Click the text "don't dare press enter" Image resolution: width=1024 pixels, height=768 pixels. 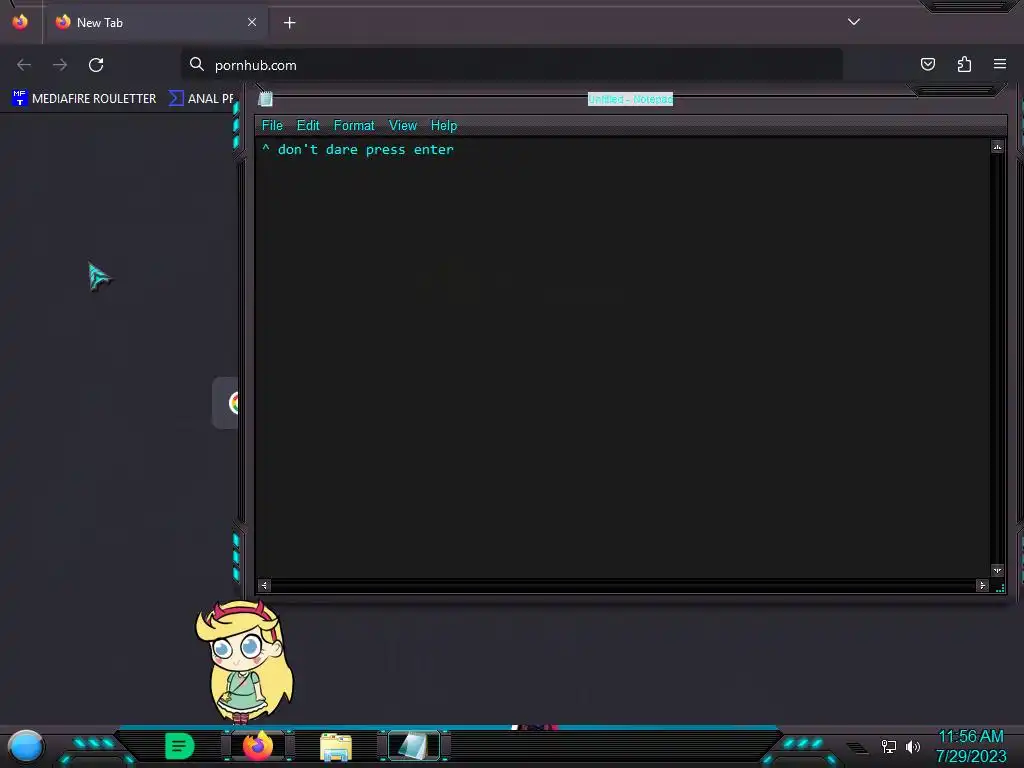click(x=366, y=150)
